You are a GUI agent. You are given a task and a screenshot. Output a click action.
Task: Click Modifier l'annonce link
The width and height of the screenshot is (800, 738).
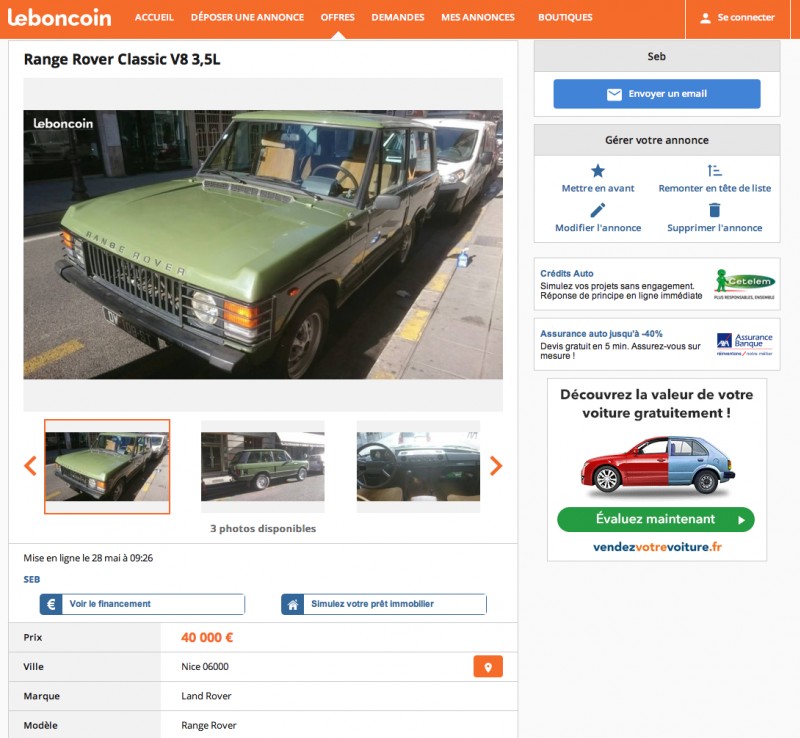pos(598,228)
